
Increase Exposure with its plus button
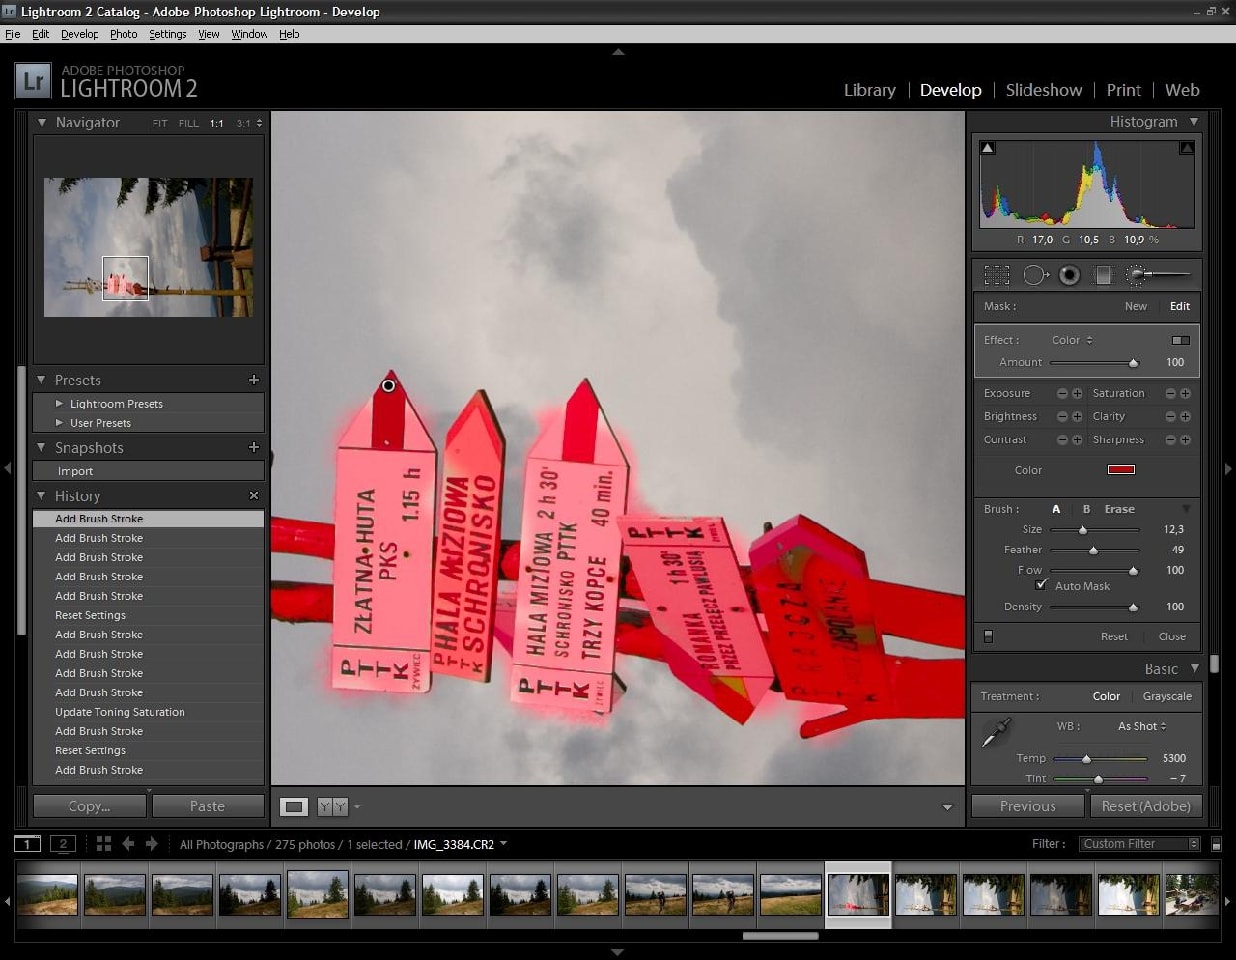pyautogui.click(x=1077, y=393)
